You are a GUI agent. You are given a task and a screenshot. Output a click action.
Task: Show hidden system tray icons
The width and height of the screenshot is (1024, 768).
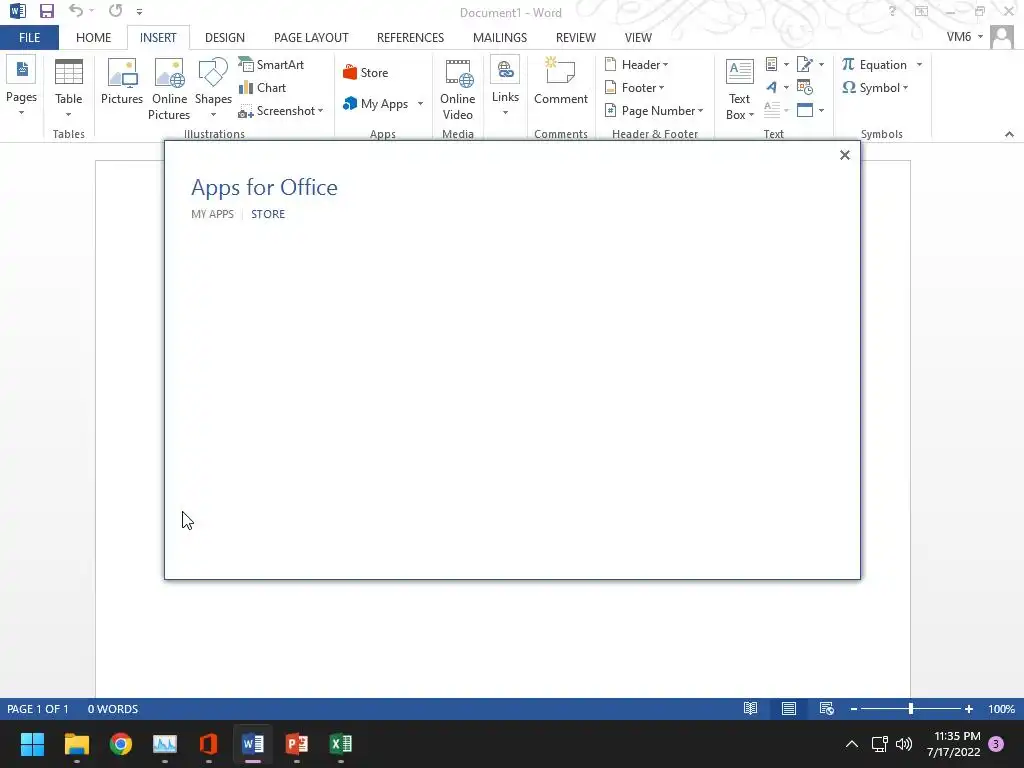point(852,744)
